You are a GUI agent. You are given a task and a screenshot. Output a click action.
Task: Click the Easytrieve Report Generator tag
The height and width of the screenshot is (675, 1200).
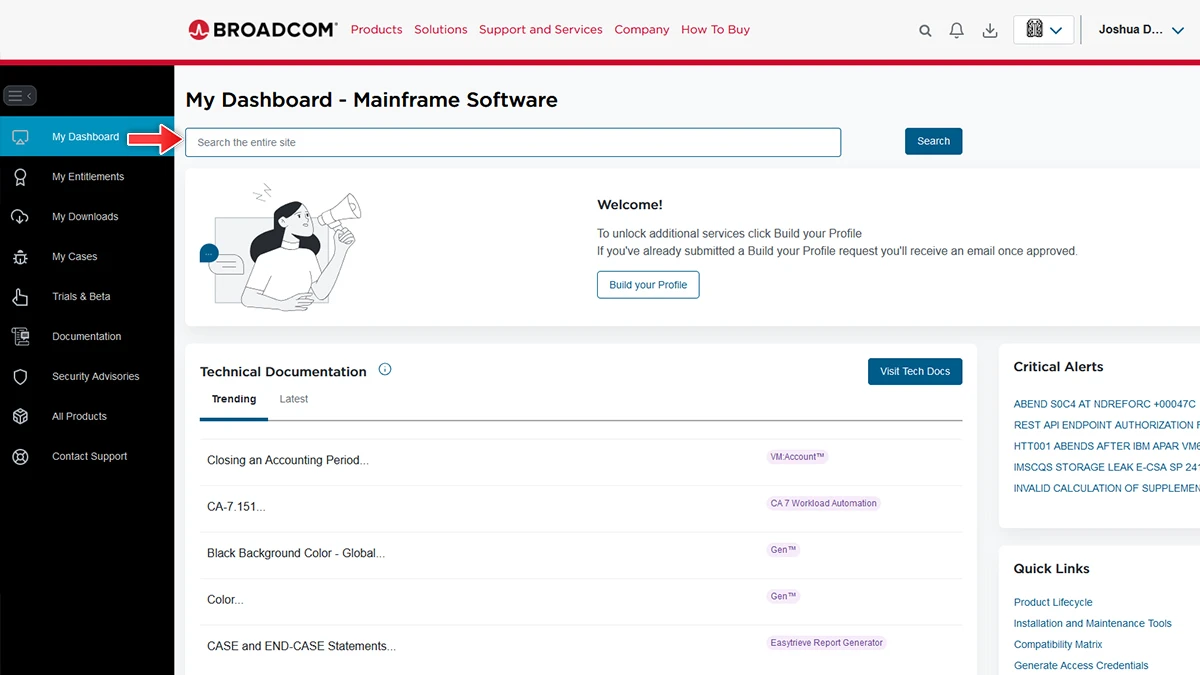pyautogui.click(x=826, y=642)
